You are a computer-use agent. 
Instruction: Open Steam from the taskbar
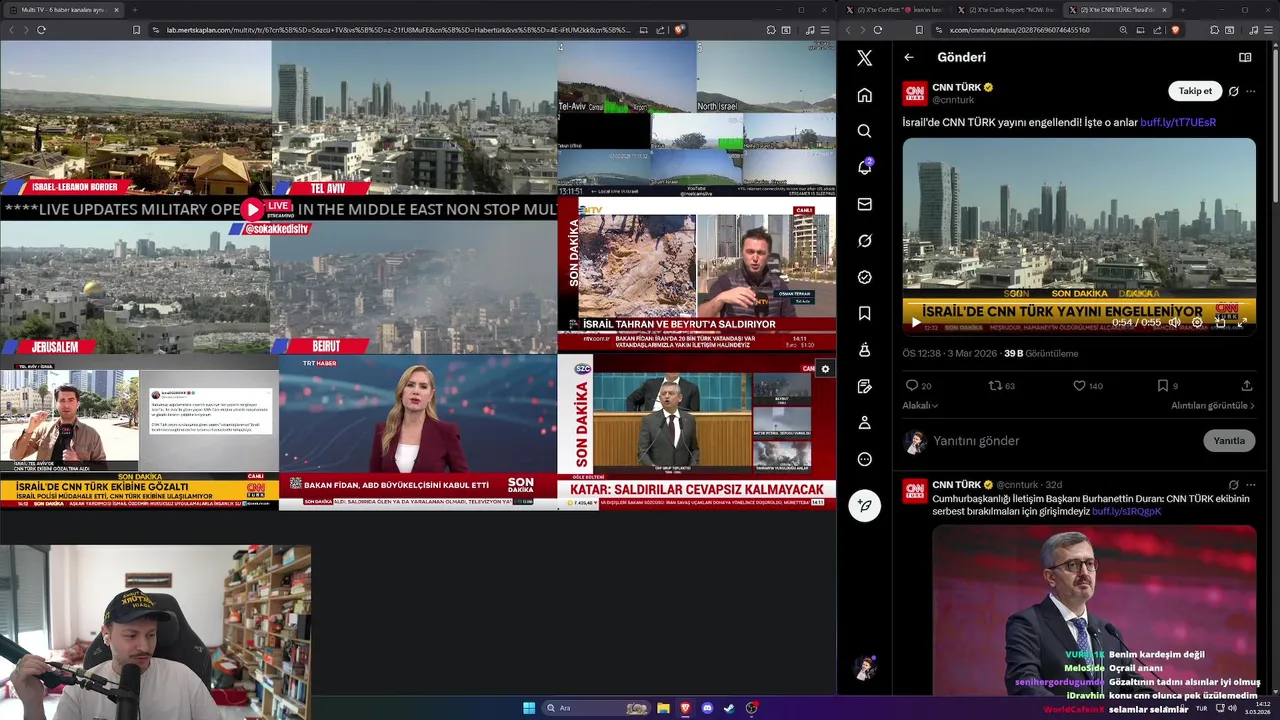point(729,708)
